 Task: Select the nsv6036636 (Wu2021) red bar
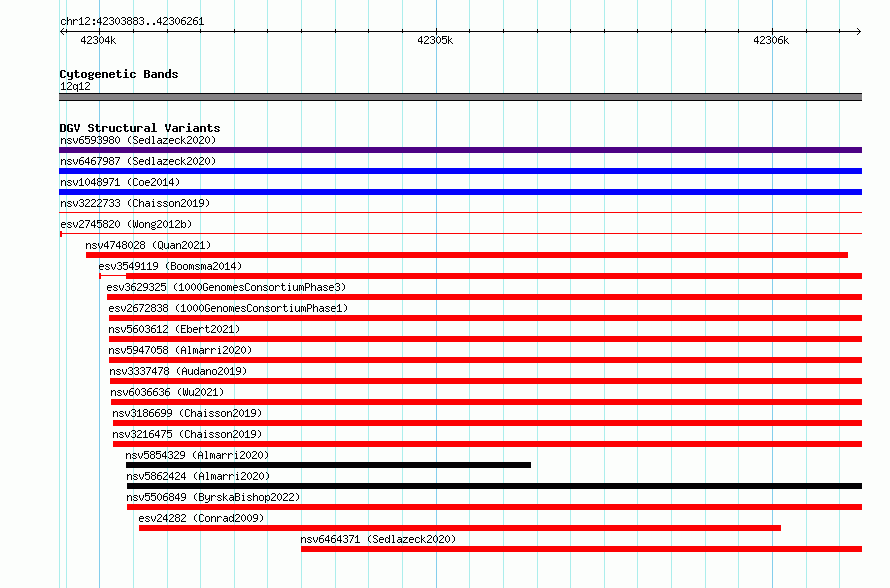[x=486, y=402]
